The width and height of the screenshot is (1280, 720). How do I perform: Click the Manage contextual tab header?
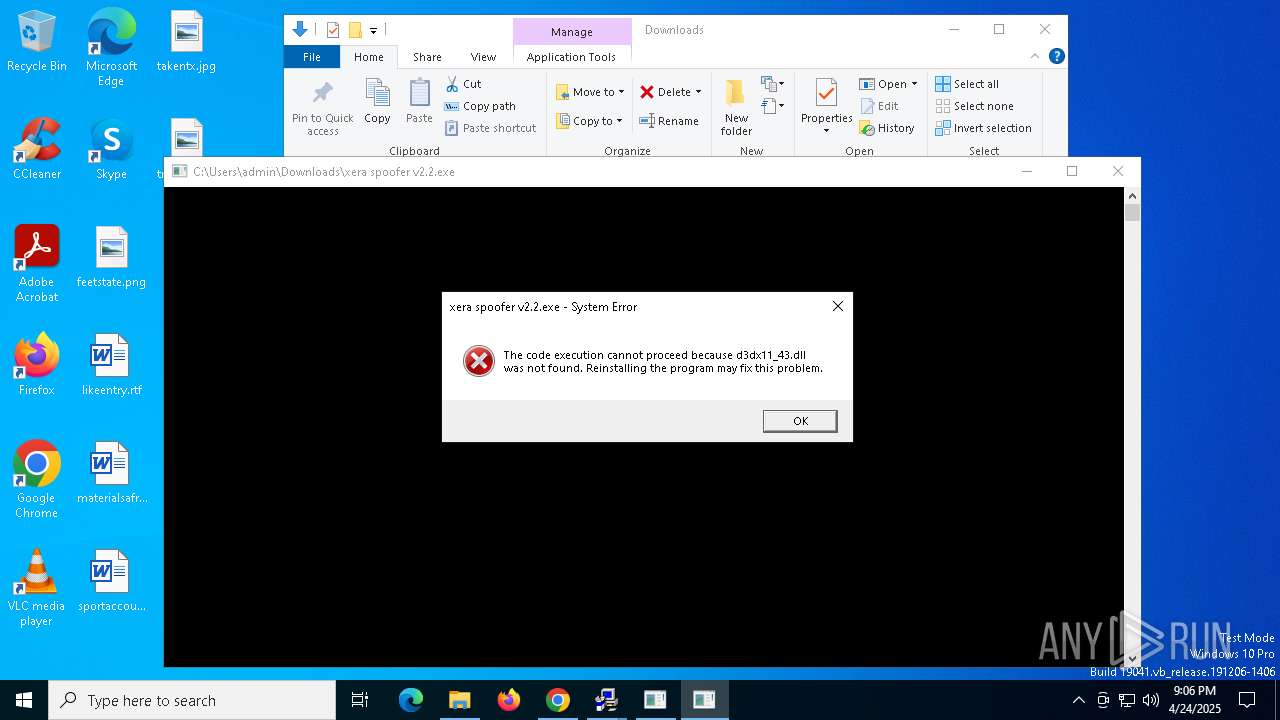pyautogui.click(x=572, y=31)
